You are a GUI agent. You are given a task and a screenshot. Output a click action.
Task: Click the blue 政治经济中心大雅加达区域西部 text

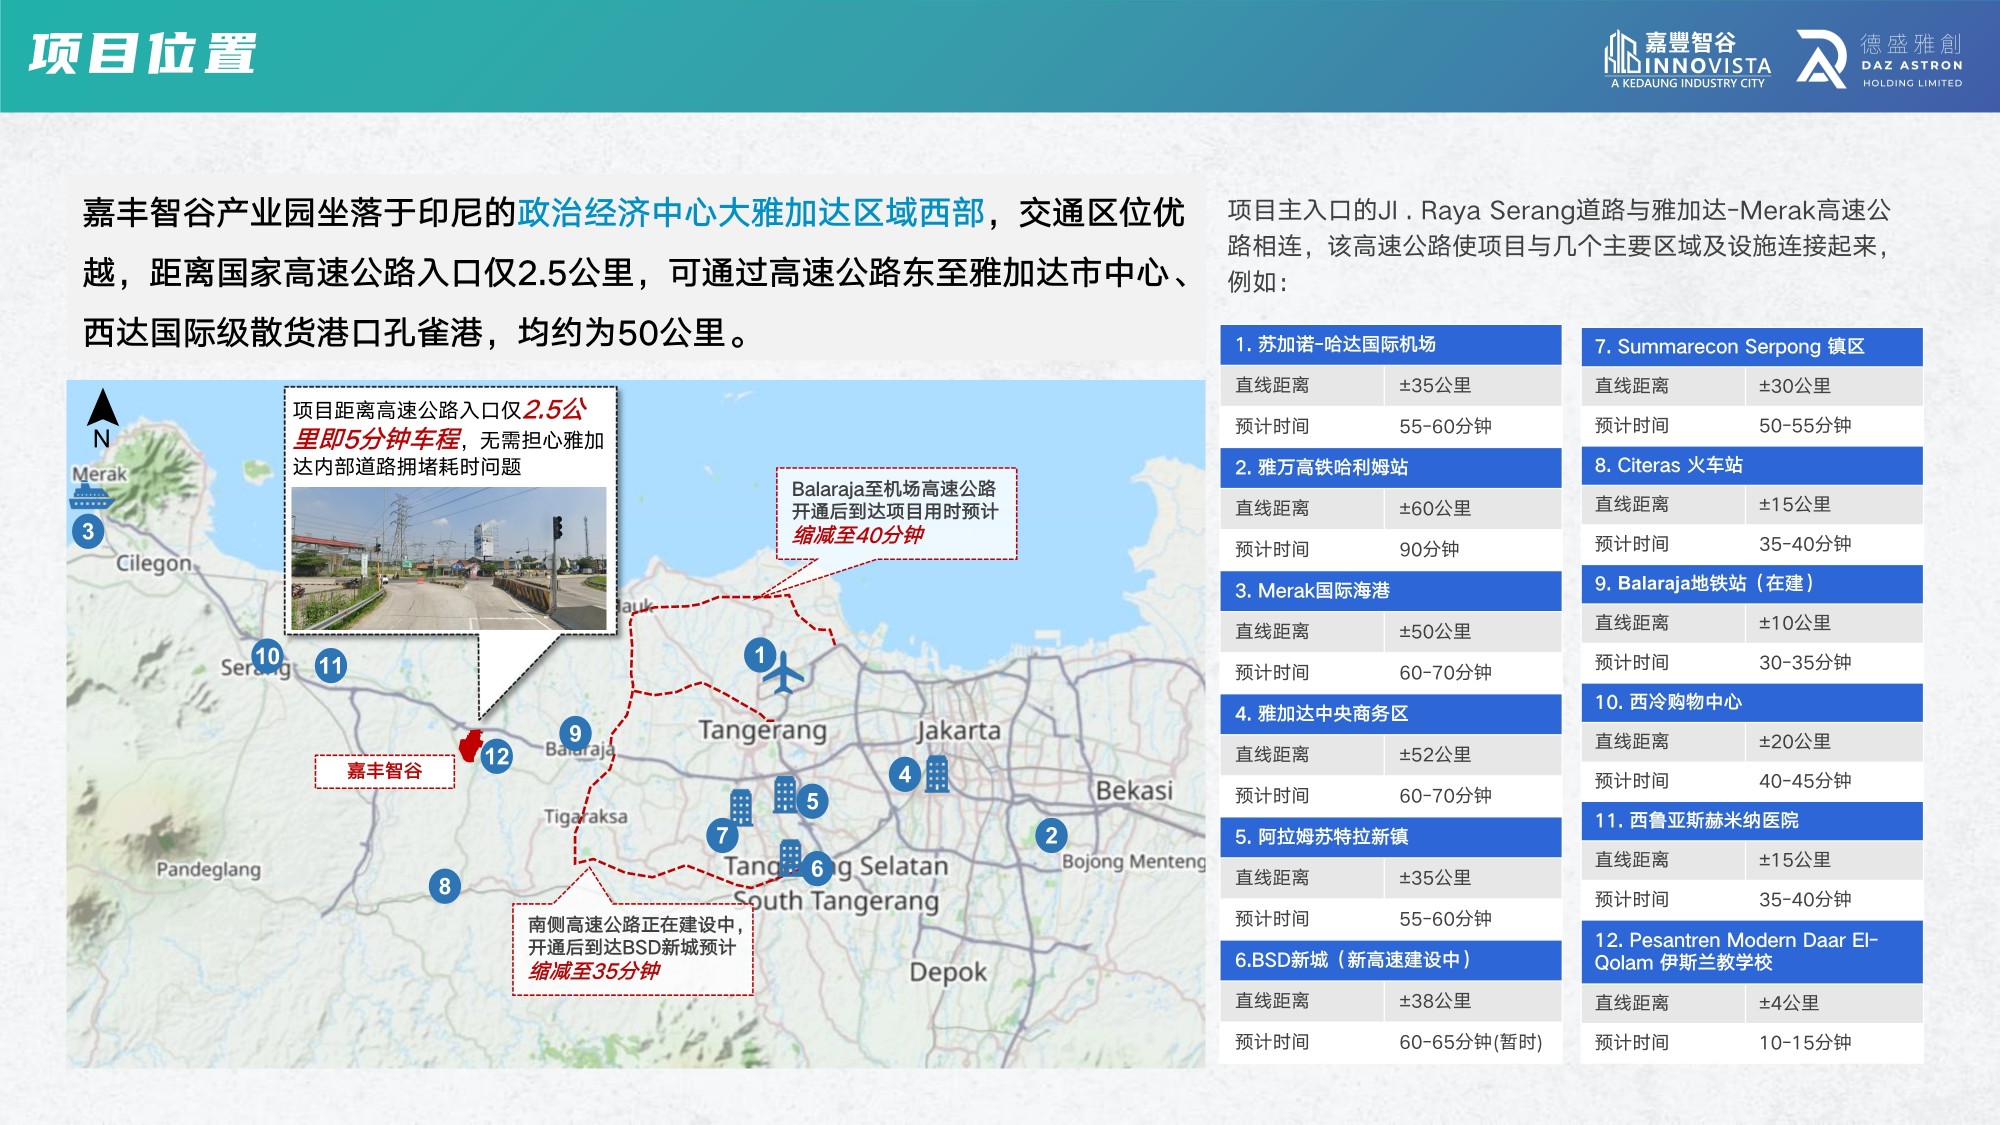[751, 213]
